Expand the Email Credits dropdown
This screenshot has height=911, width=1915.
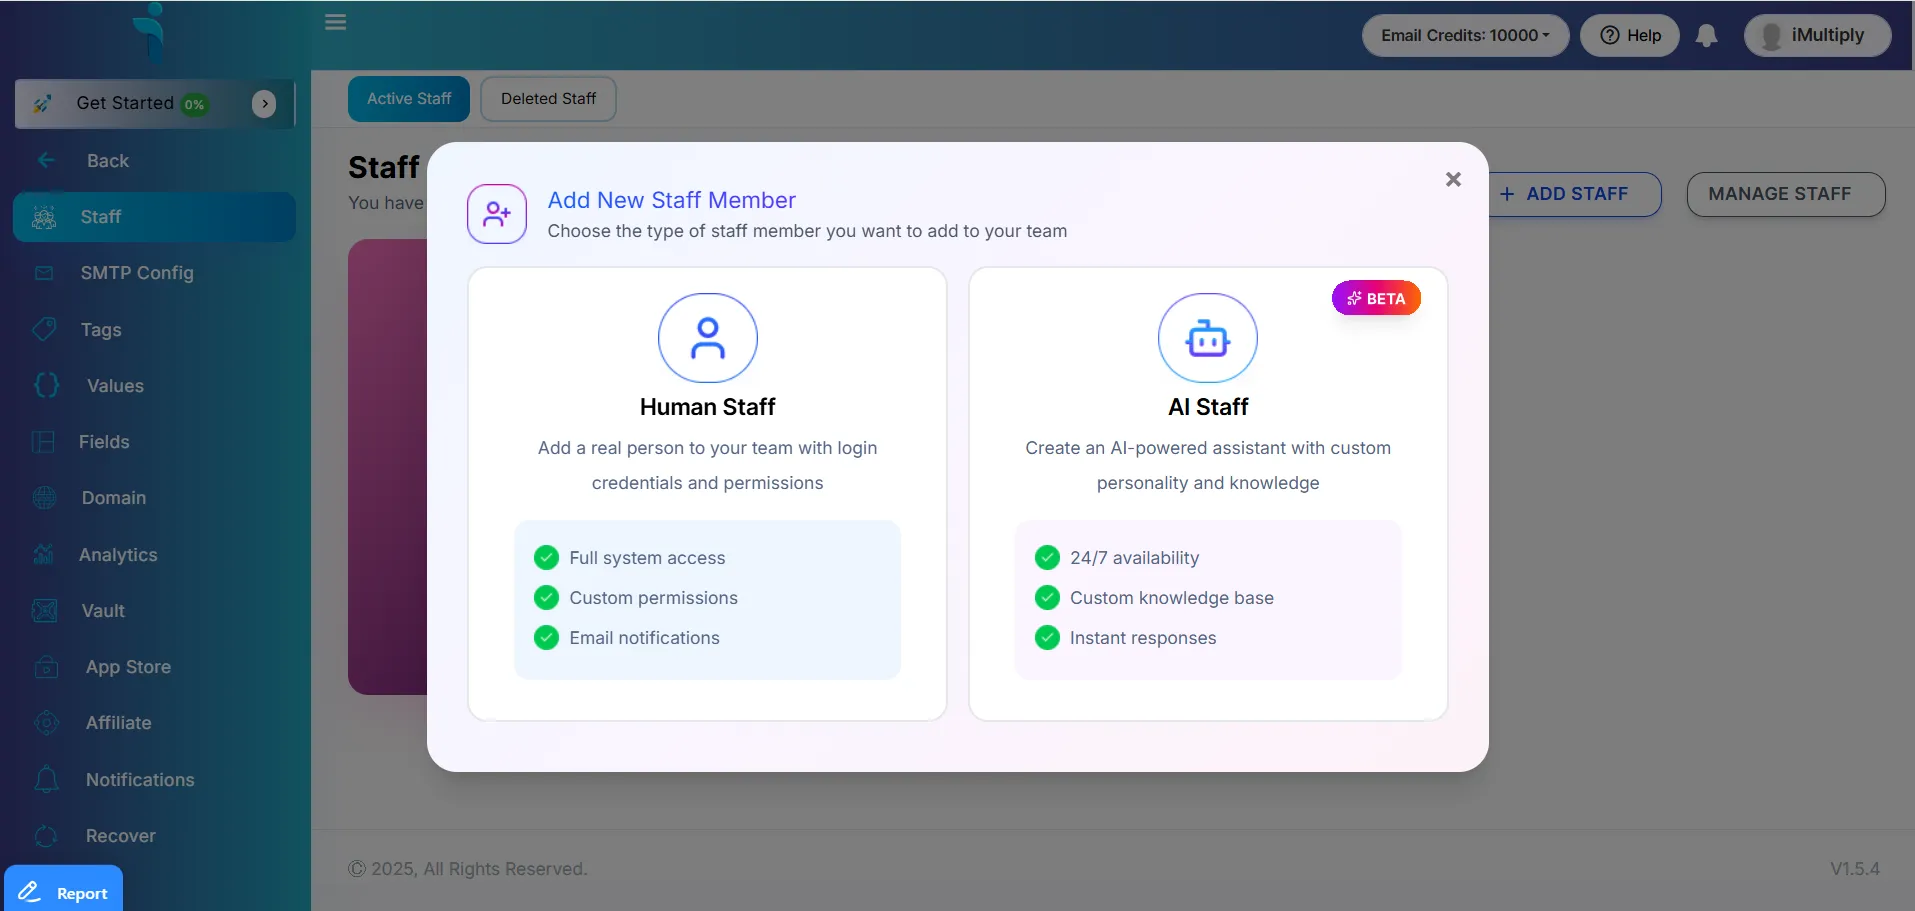tap(1464, 36)
